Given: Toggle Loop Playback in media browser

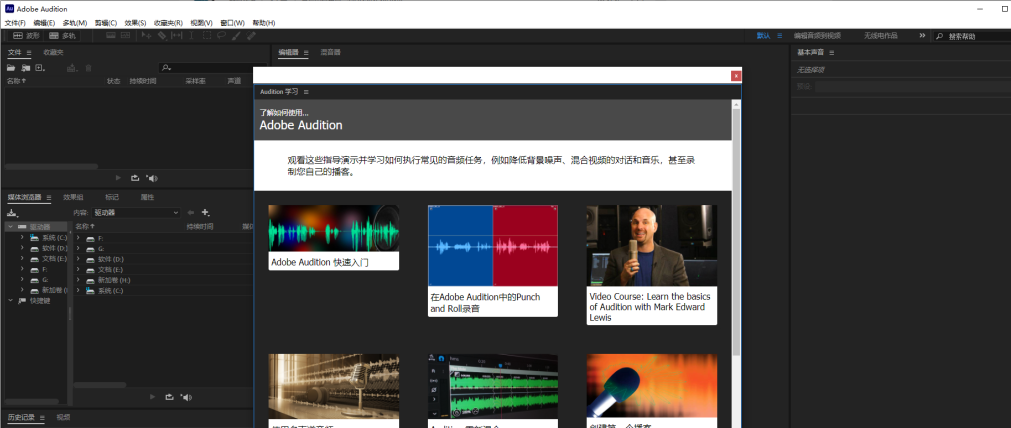Looking at the screenshot, I should click(x=170, y=397).
